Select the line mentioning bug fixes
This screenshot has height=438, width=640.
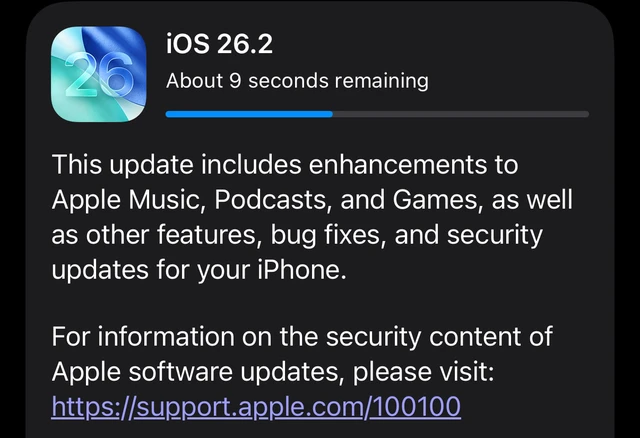tap(297, 235)
